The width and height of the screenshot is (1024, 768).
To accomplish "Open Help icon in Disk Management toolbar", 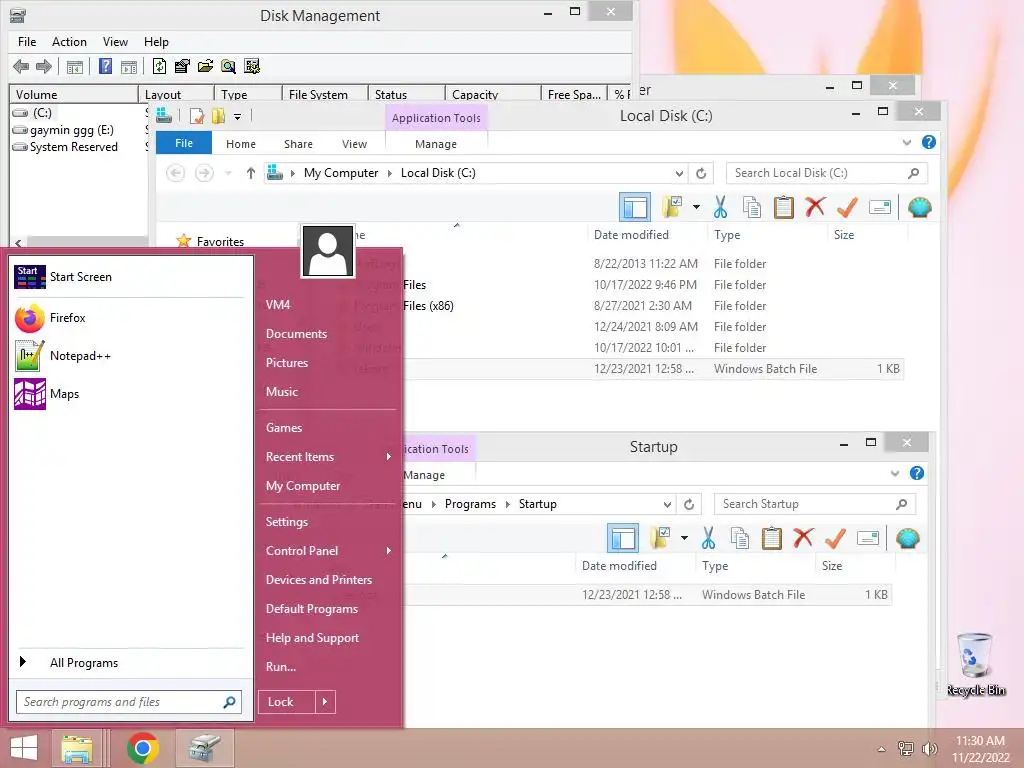I will coord(105,66).
